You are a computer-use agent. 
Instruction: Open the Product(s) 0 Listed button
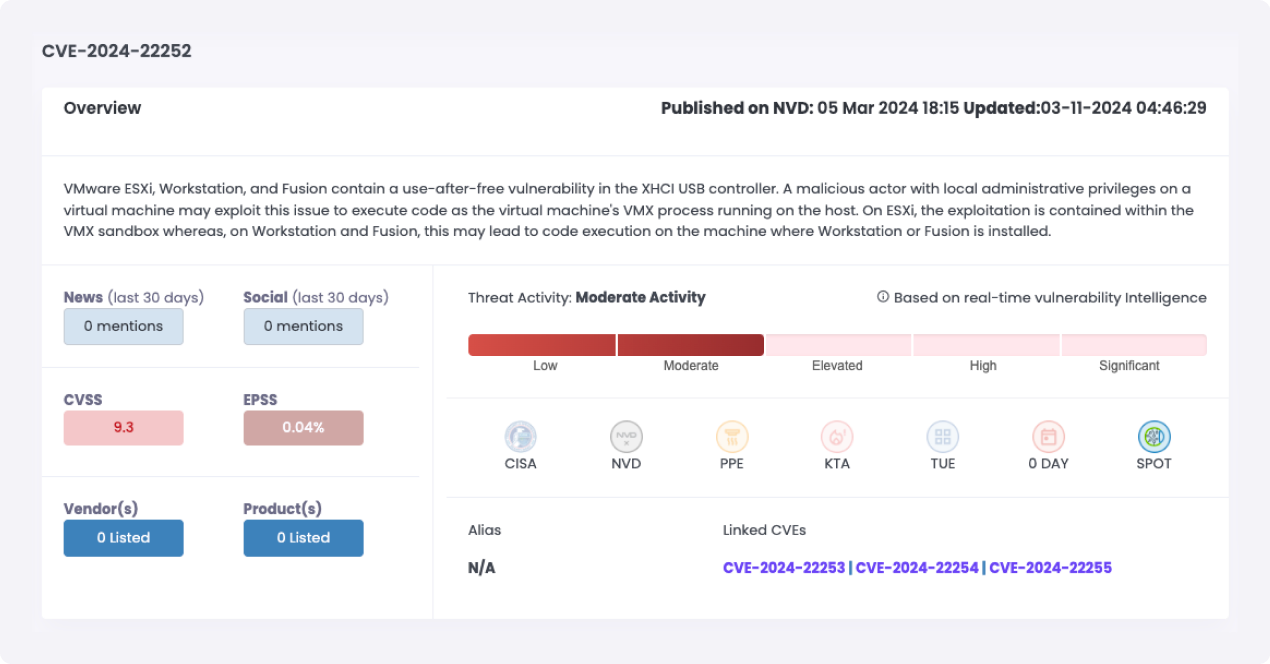tap(303, 538)
